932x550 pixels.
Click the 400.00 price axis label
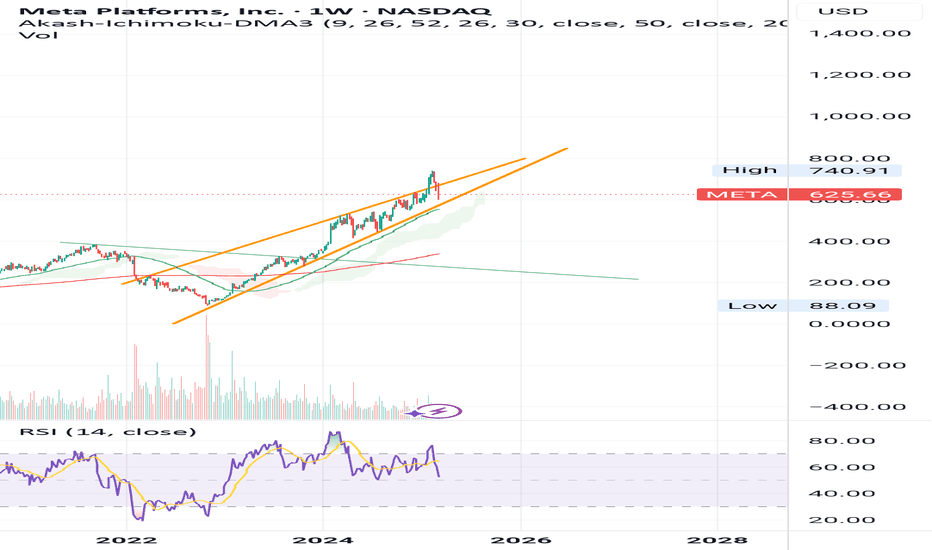tap(849, 241)
